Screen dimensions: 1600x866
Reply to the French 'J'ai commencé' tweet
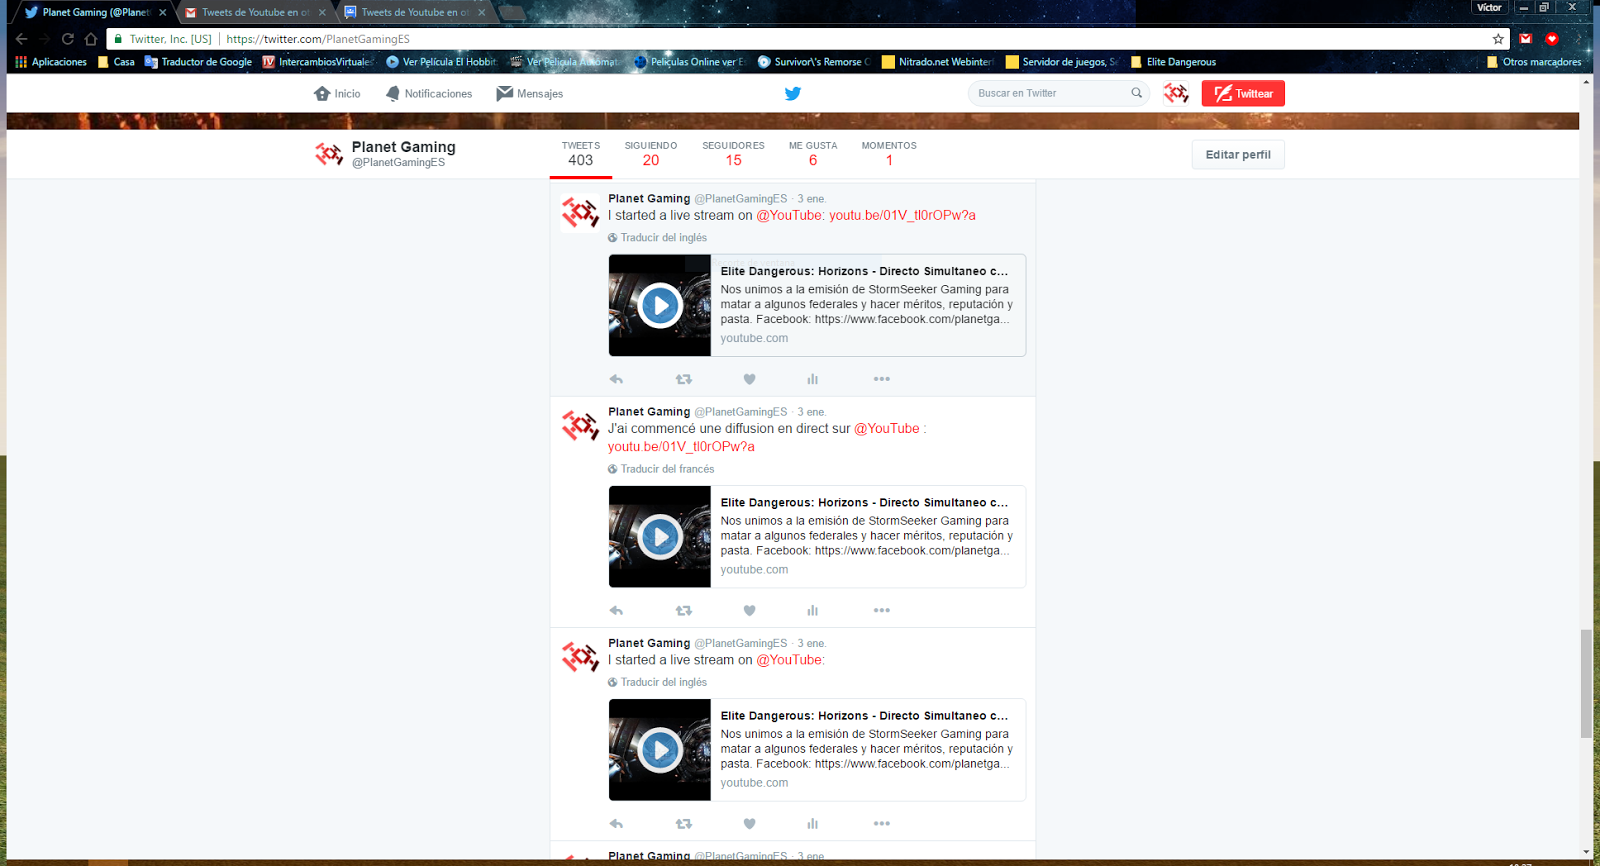(616, 610)
